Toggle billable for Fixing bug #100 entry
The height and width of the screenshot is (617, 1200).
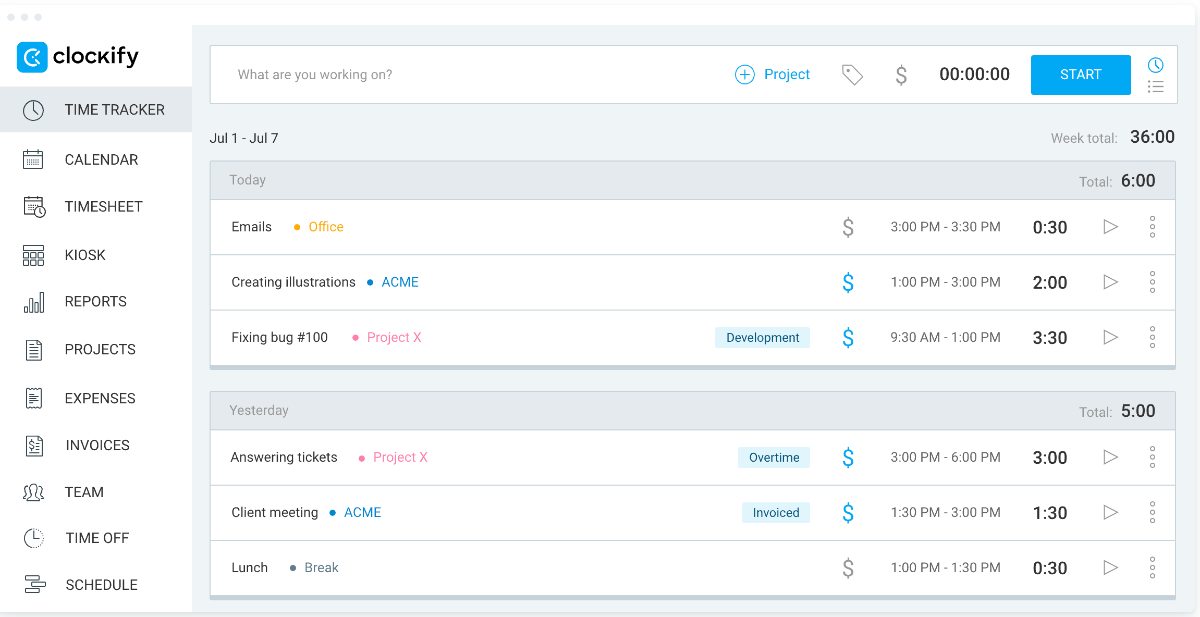coord(848,338)
